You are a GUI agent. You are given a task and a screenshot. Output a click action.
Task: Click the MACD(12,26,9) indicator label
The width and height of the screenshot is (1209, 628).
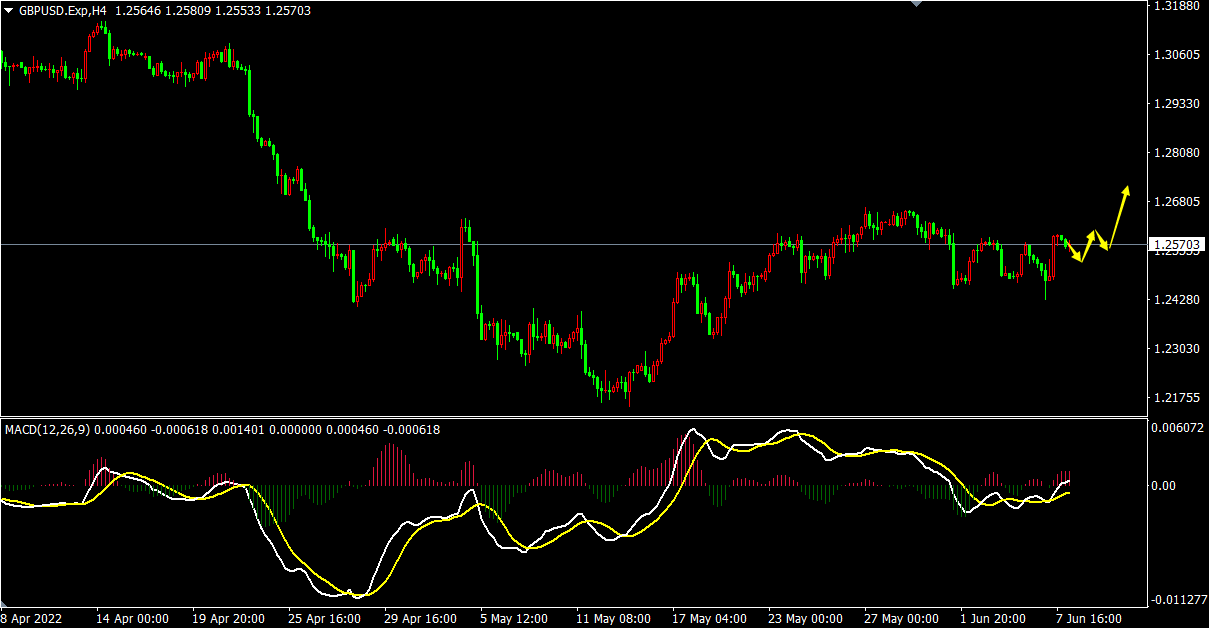(47, 429)
